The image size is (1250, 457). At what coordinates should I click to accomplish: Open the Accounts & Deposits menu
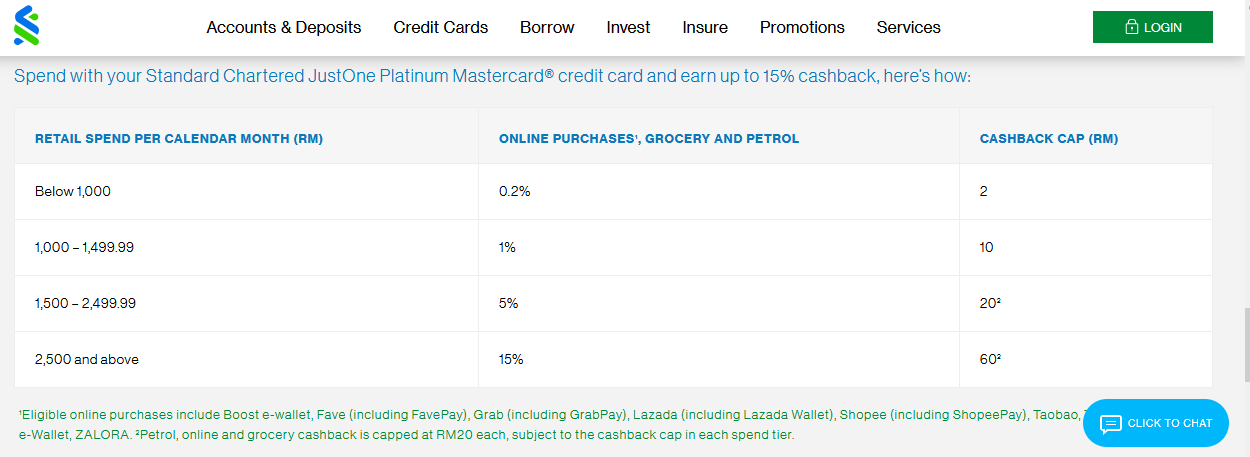[x=284, y=28]
